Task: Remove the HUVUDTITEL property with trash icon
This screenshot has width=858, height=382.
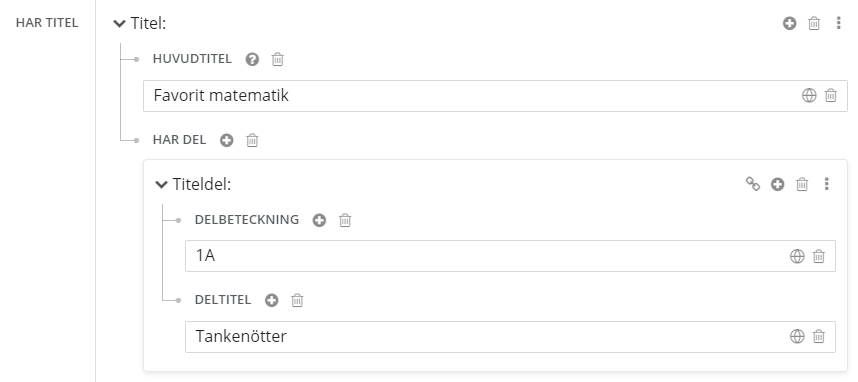Action: [x=278, y=59]
